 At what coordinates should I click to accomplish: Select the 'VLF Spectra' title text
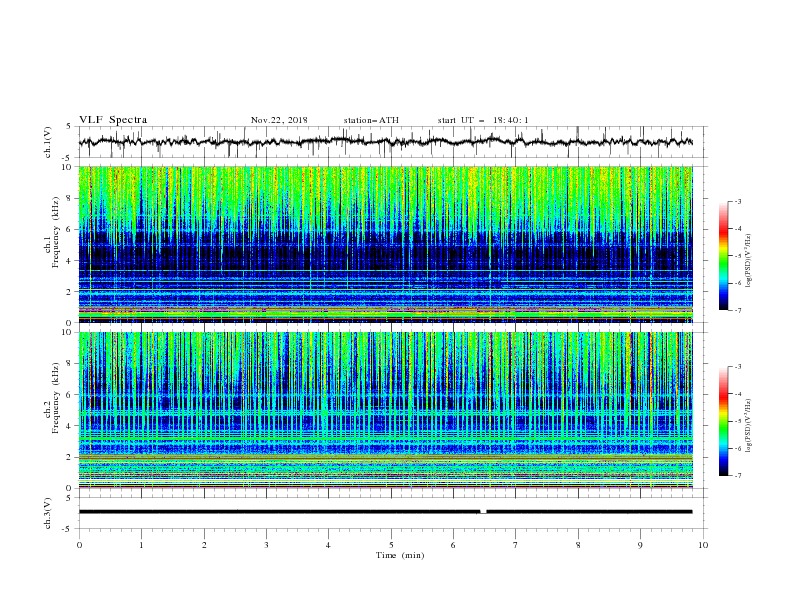tap(113, 120)
